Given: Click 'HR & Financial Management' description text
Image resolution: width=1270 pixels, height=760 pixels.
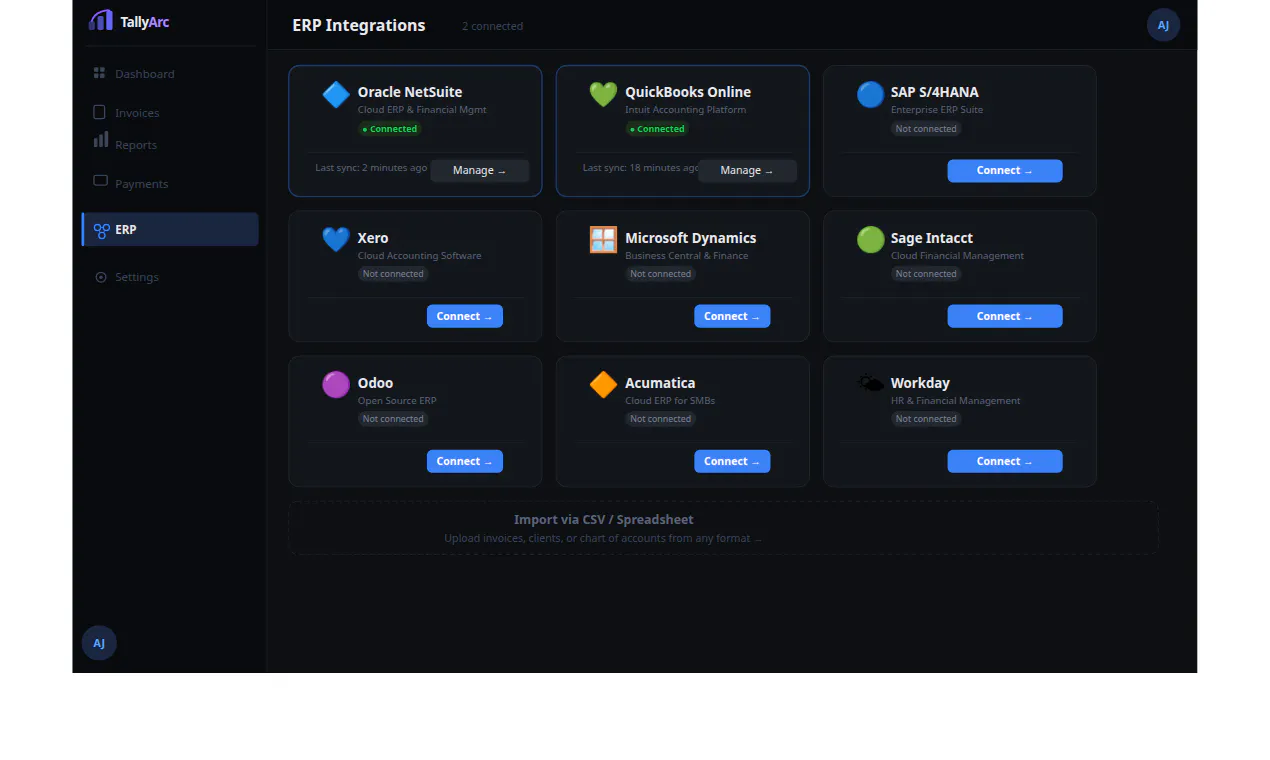Looking at the screenshot, I should 956,401.
